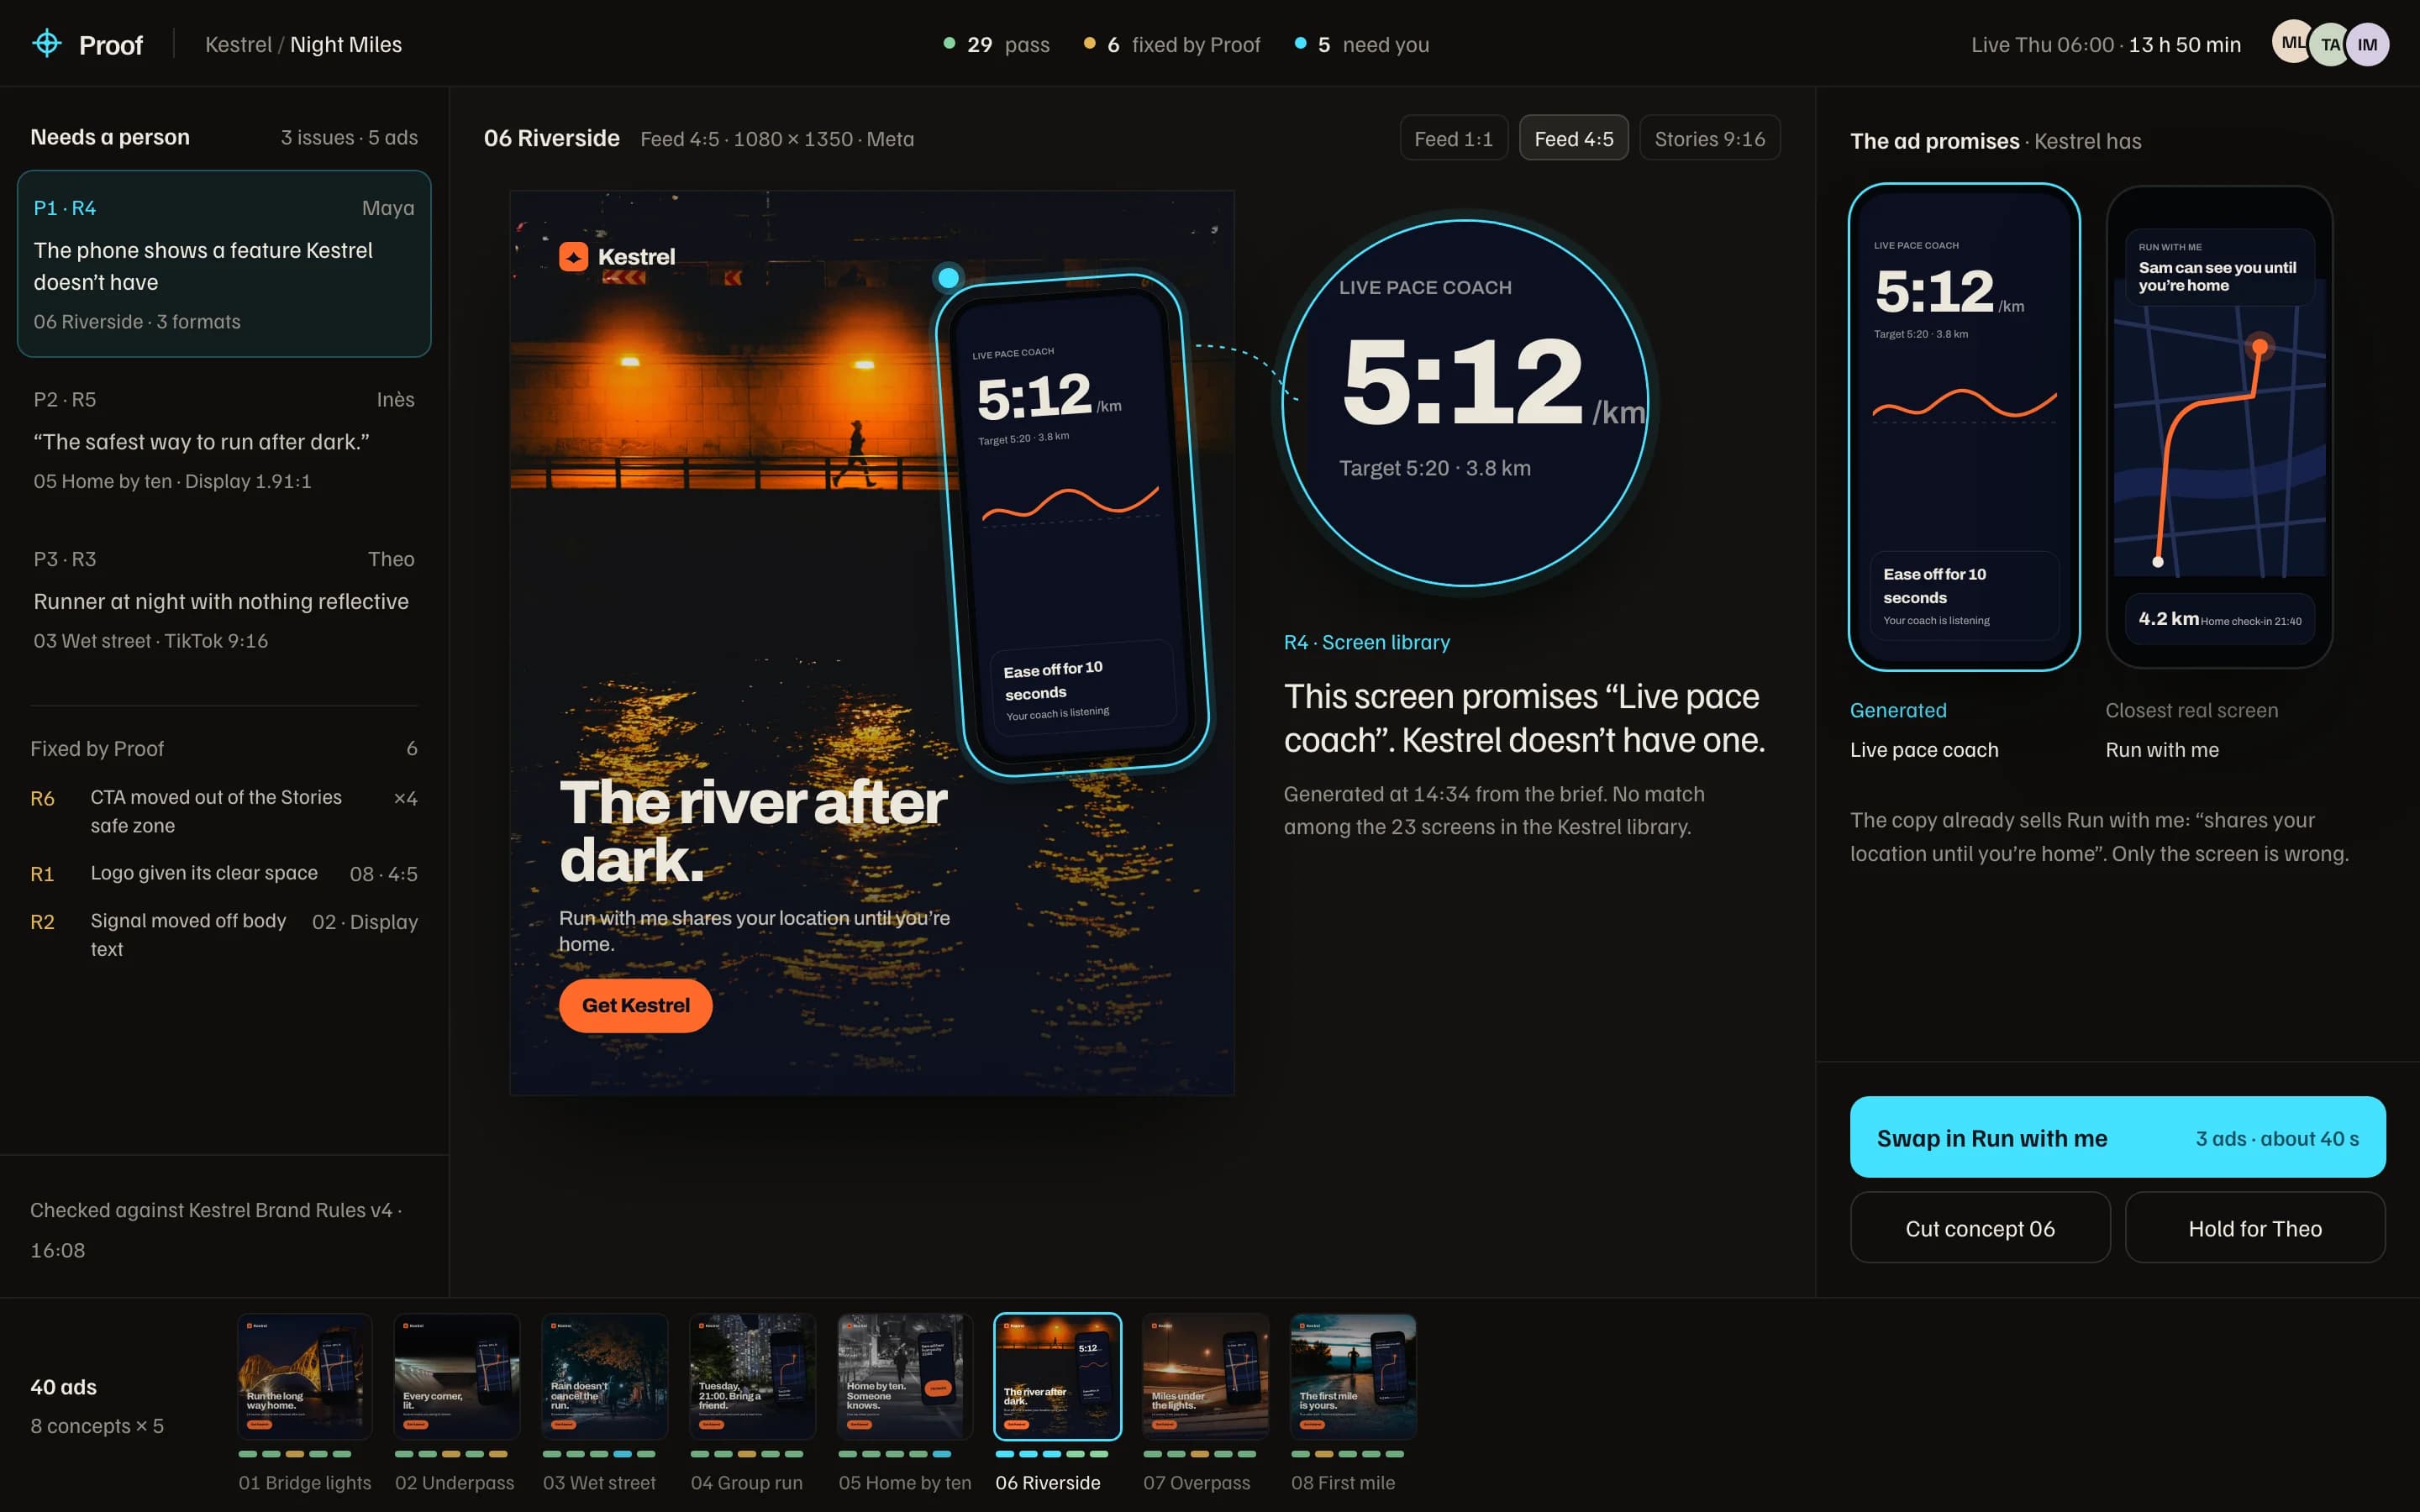
Task: Click the Hold for Theo button
Action: tap(2255, 1227)
